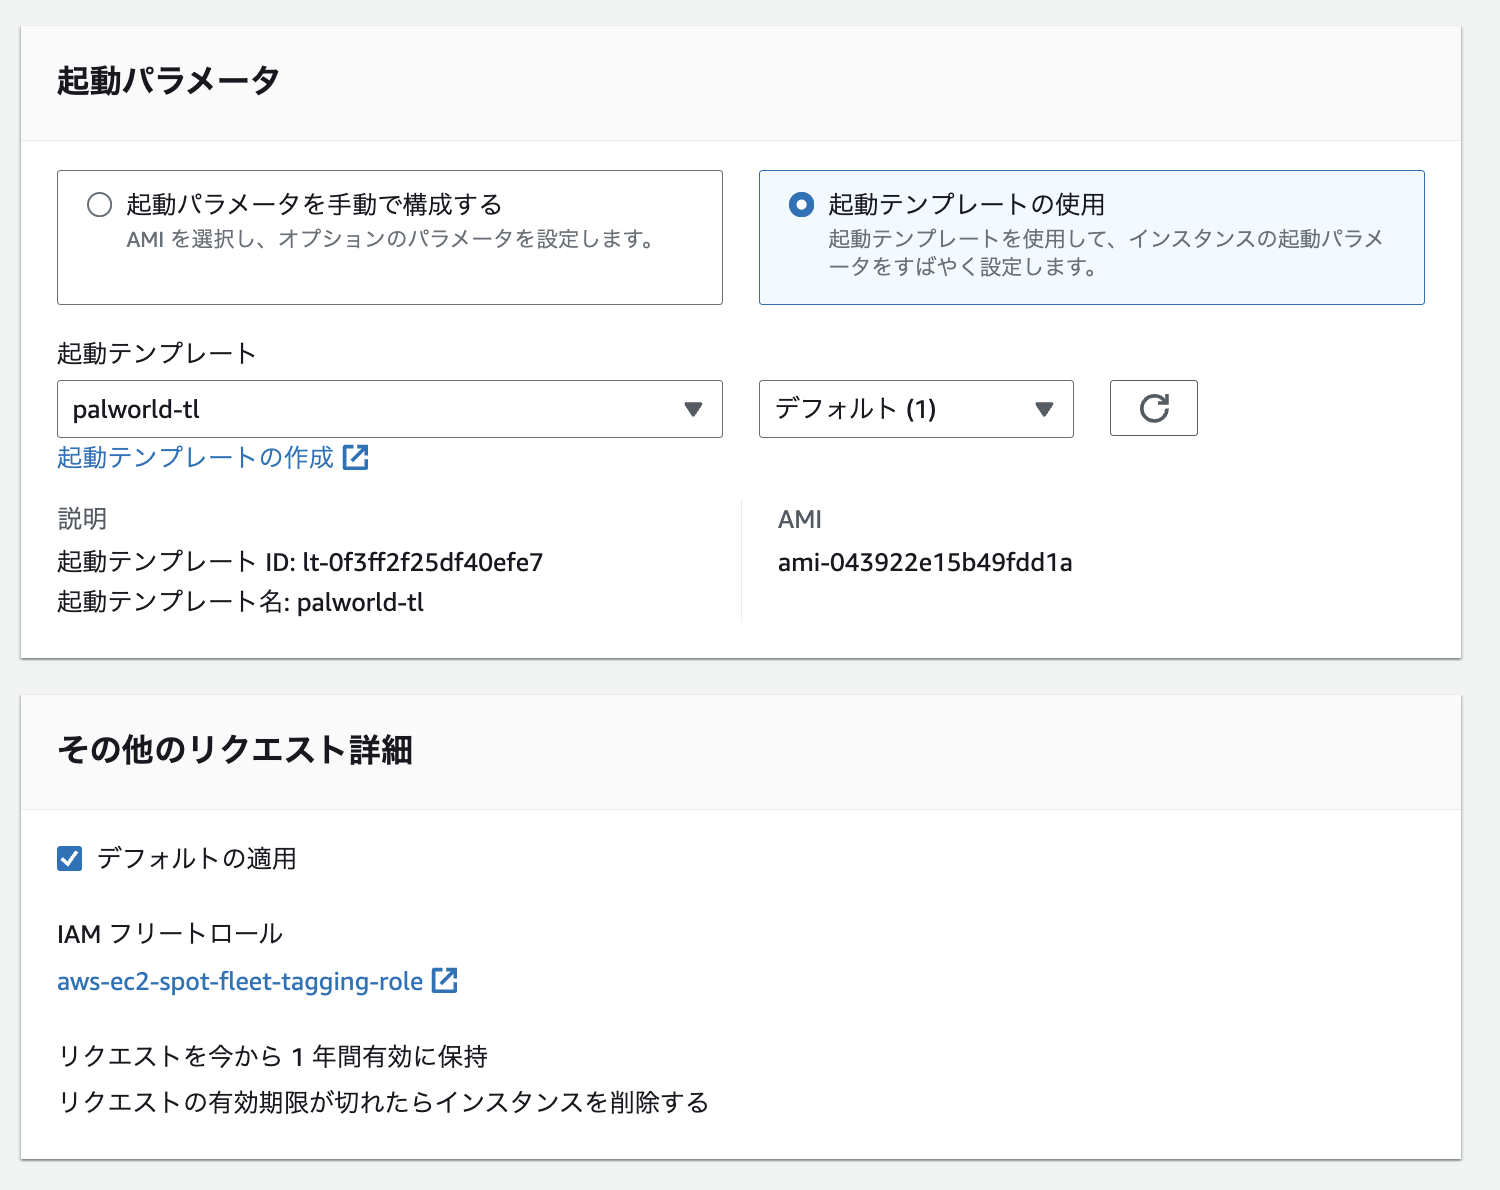Uncheck the デフォルトの適用 checkbox
This screenshot has height=1190, width=1500.
(70, 859)
